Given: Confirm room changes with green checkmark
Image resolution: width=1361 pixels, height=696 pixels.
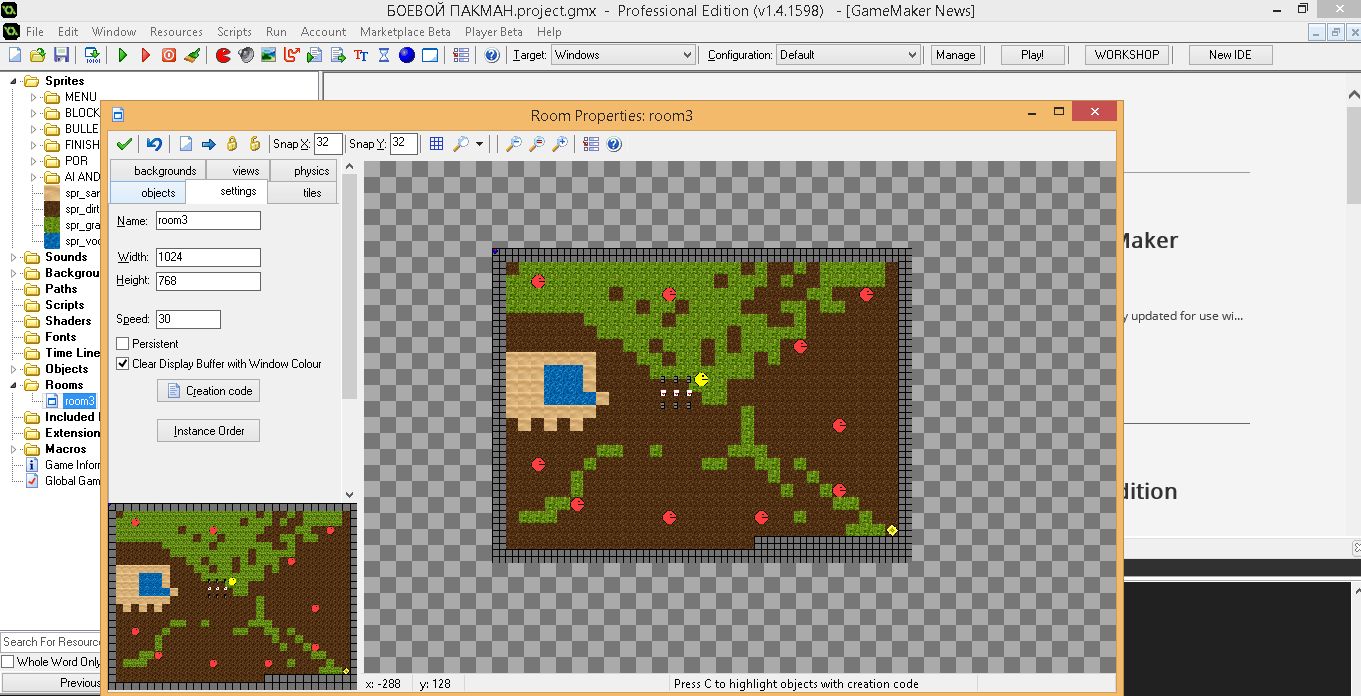Looking at the screenshot, I should point(124,144).
